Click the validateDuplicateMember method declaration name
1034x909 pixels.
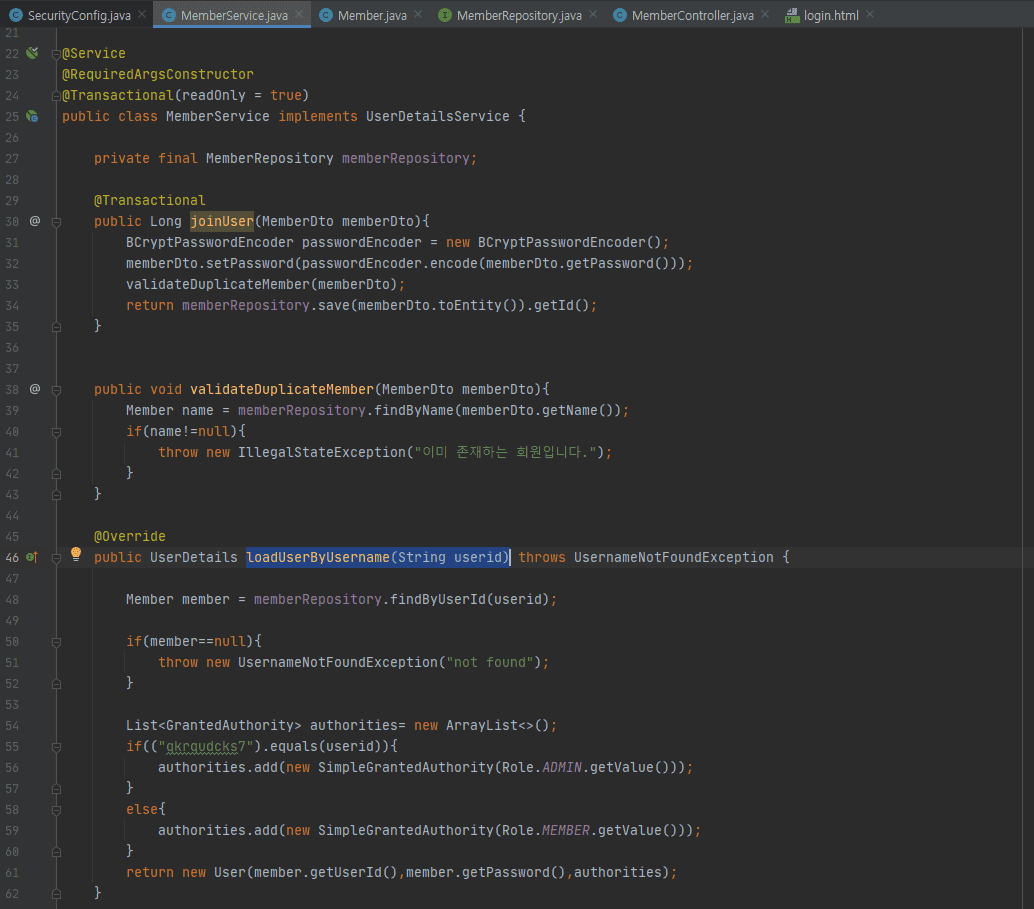(282, 389)
